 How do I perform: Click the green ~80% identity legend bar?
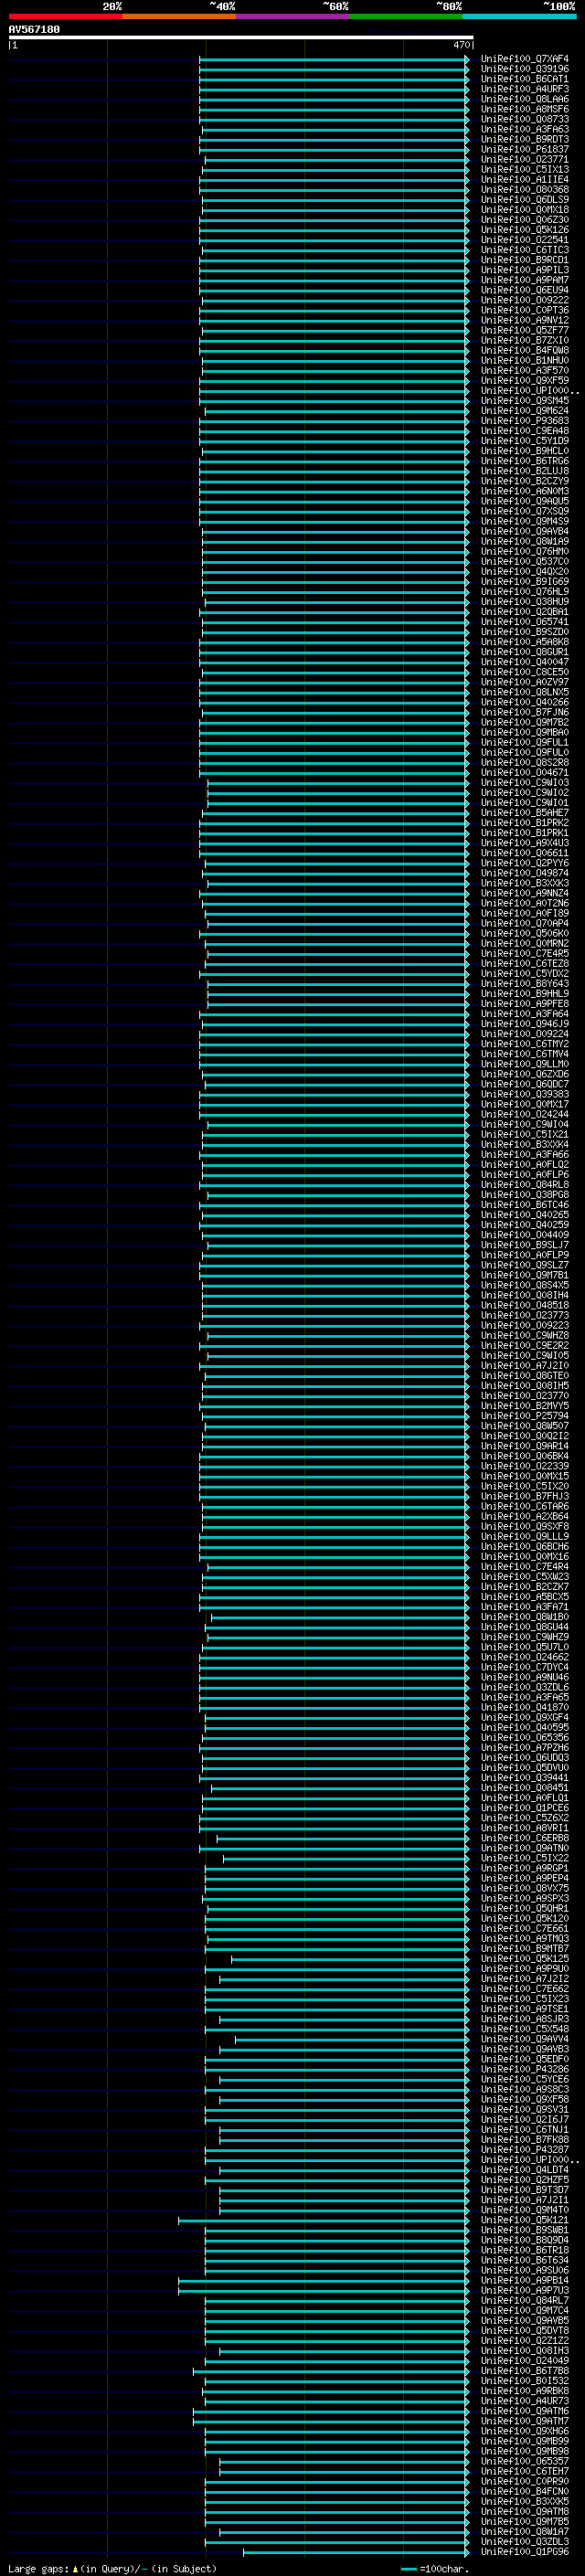coord(406,16)
